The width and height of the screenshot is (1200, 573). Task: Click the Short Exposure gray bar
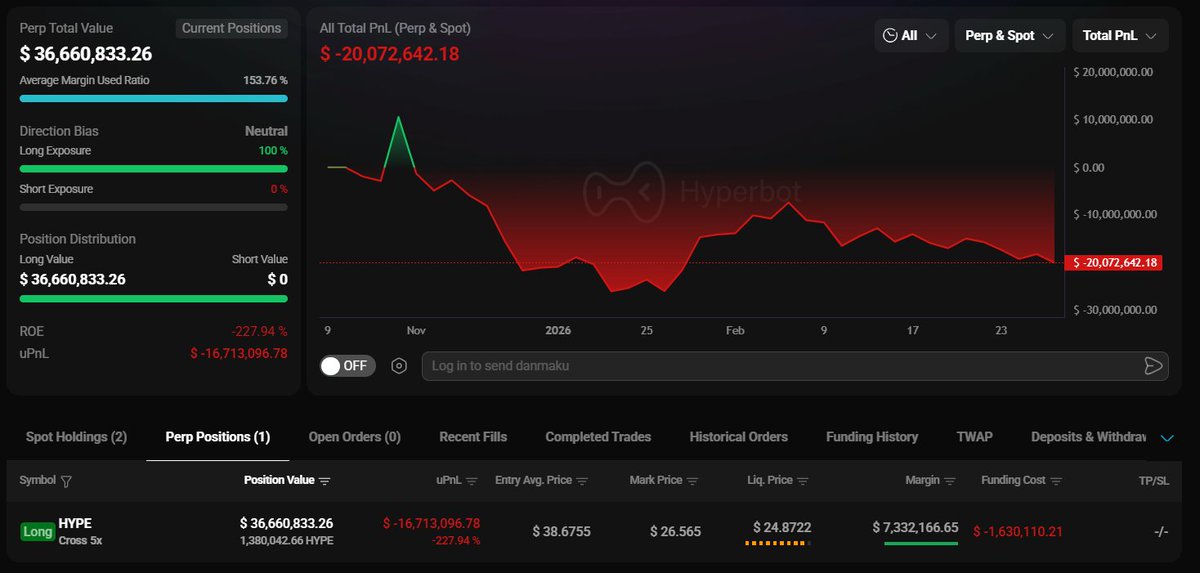point(153,207)
